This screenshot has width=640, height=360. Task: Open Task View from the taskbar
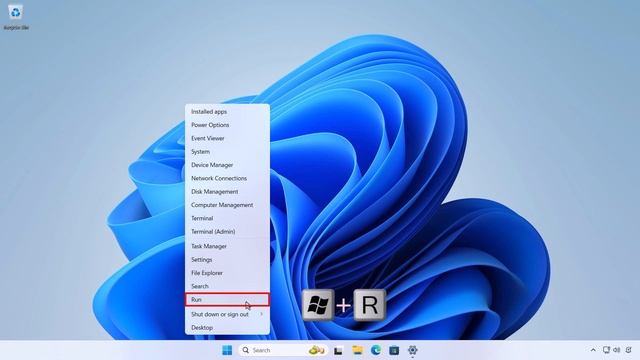point(338,351)
